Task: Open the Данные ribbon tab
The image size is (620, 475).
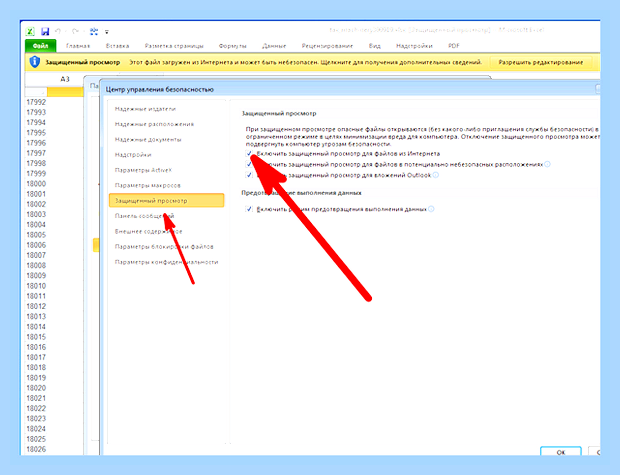Action: click(x=274, y=46)
